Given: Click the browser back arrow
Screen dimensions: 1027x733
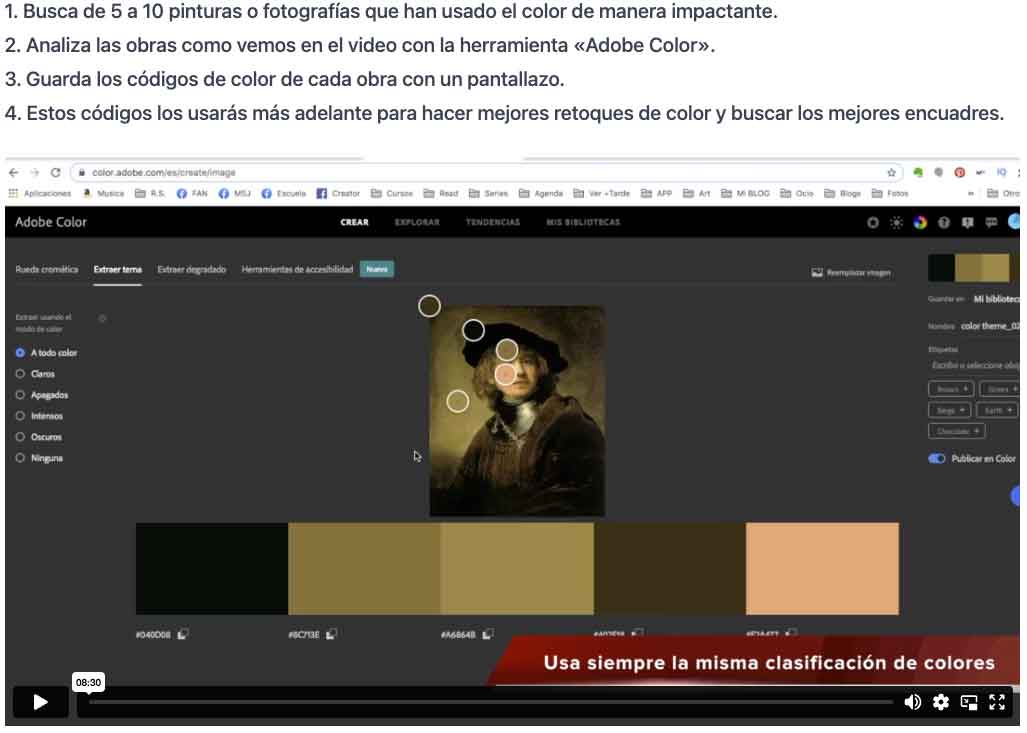Looking at the screenshot, I should [14, 172].
